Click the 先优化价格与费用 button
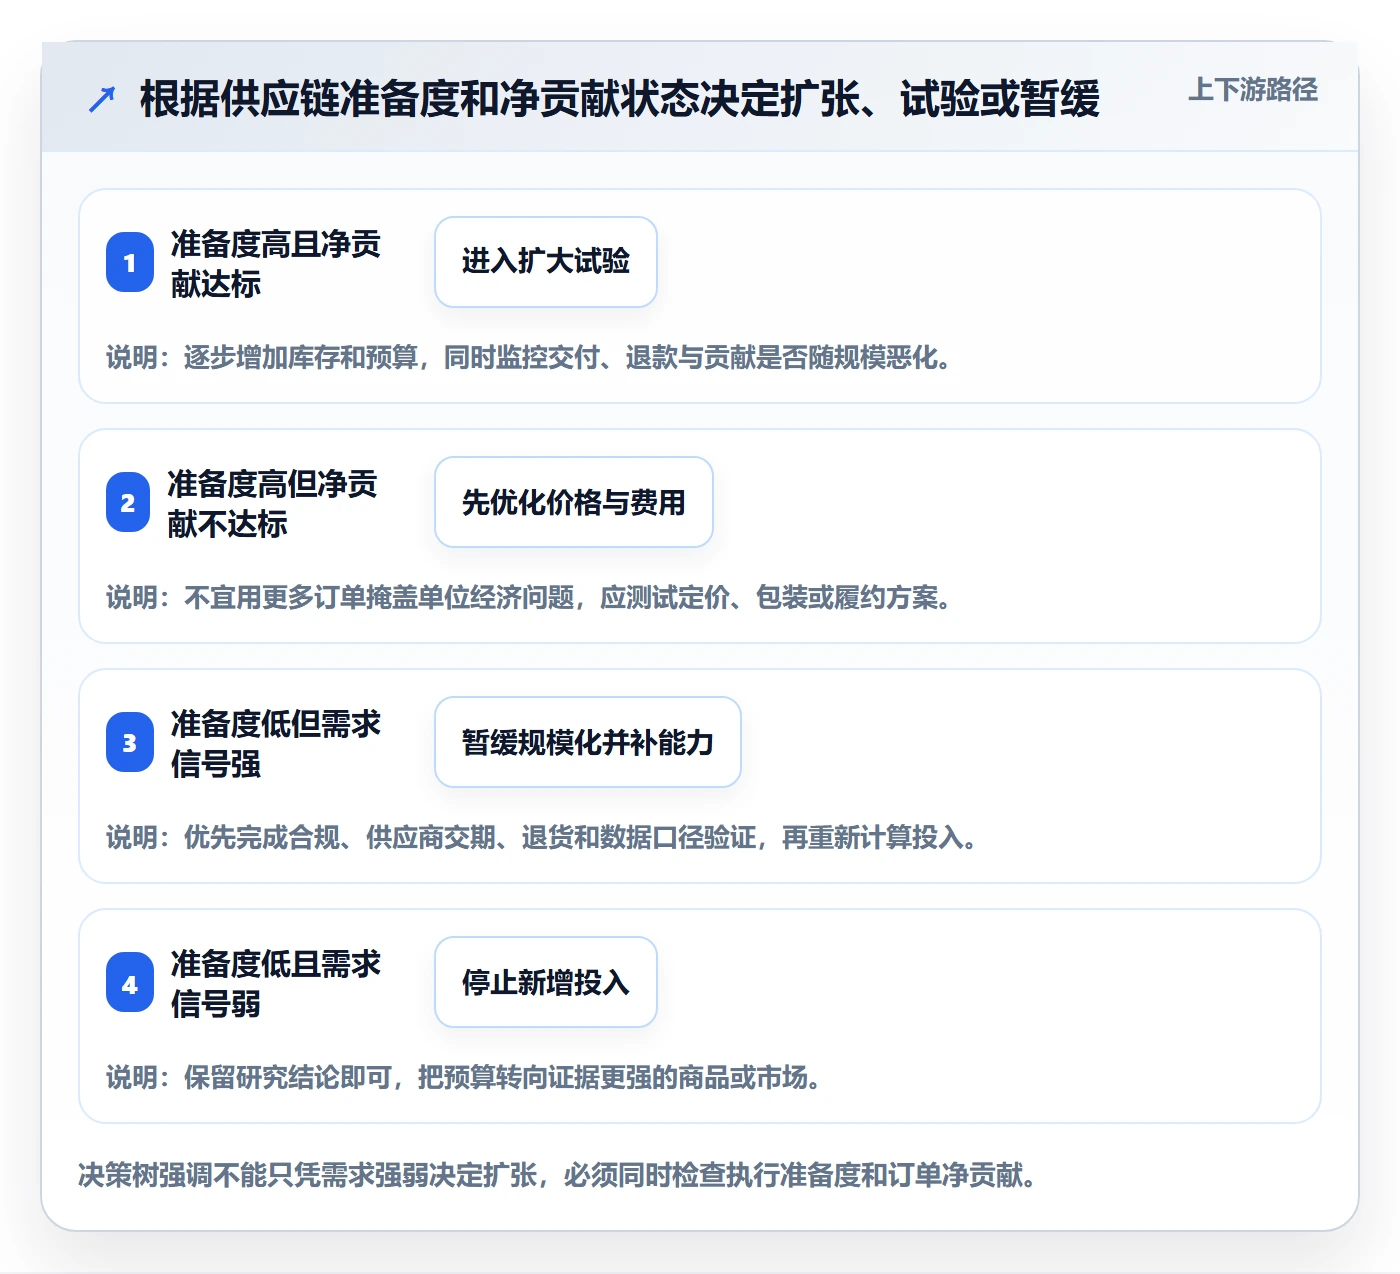Screen dimensions: 1400x1274 coord(574,502)
